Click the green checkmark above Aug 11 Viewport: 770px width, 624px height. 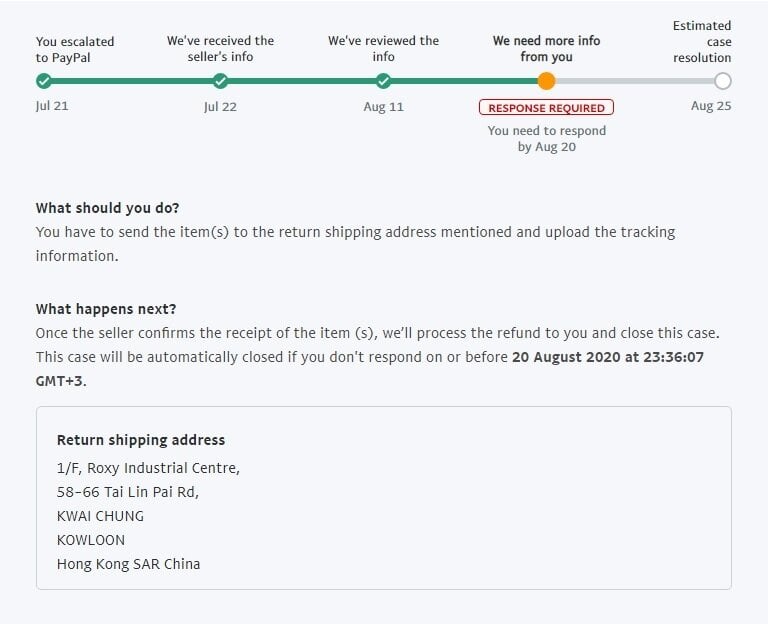point(383,81)
